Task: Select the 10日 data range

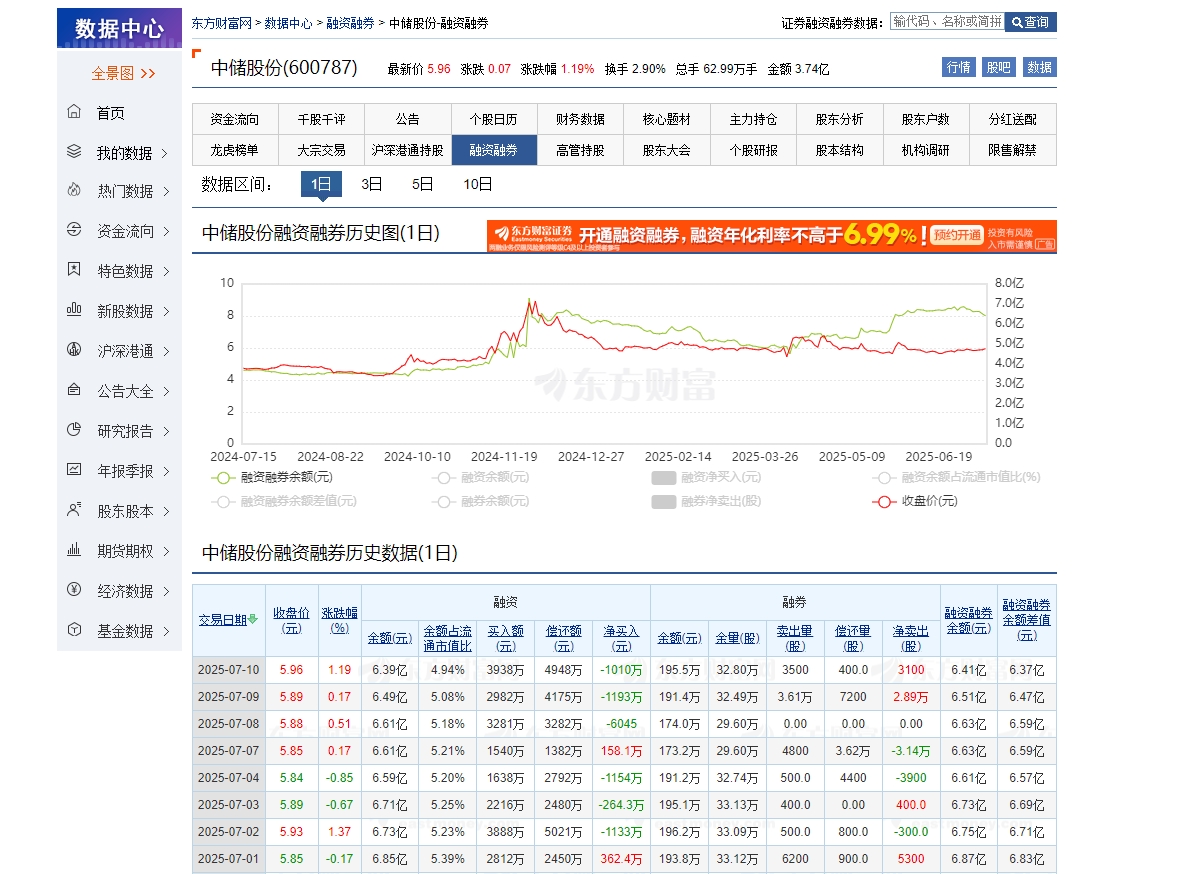Action: coord(478,184)
